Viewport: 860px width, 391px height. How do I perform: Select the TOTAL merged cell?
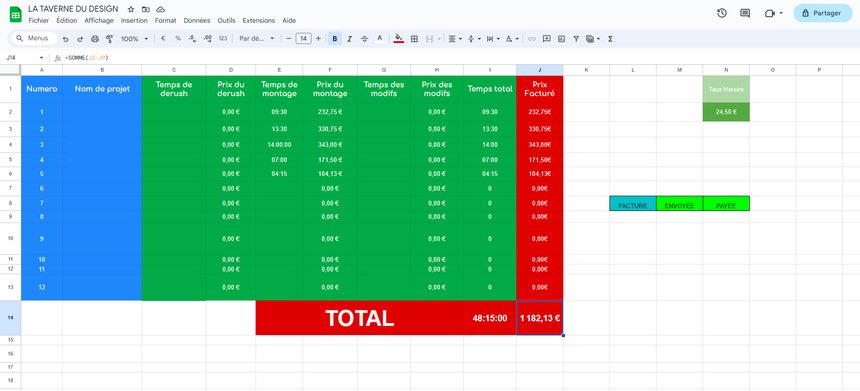coord(359,318)
